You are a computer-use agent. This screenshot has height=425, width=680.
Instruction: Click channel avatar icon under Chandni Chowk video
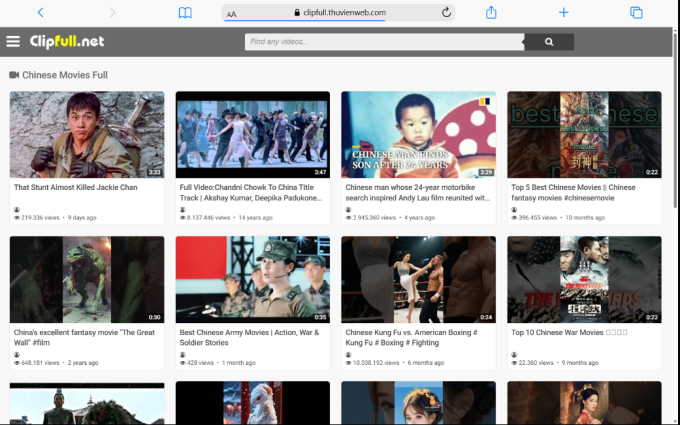183,210
